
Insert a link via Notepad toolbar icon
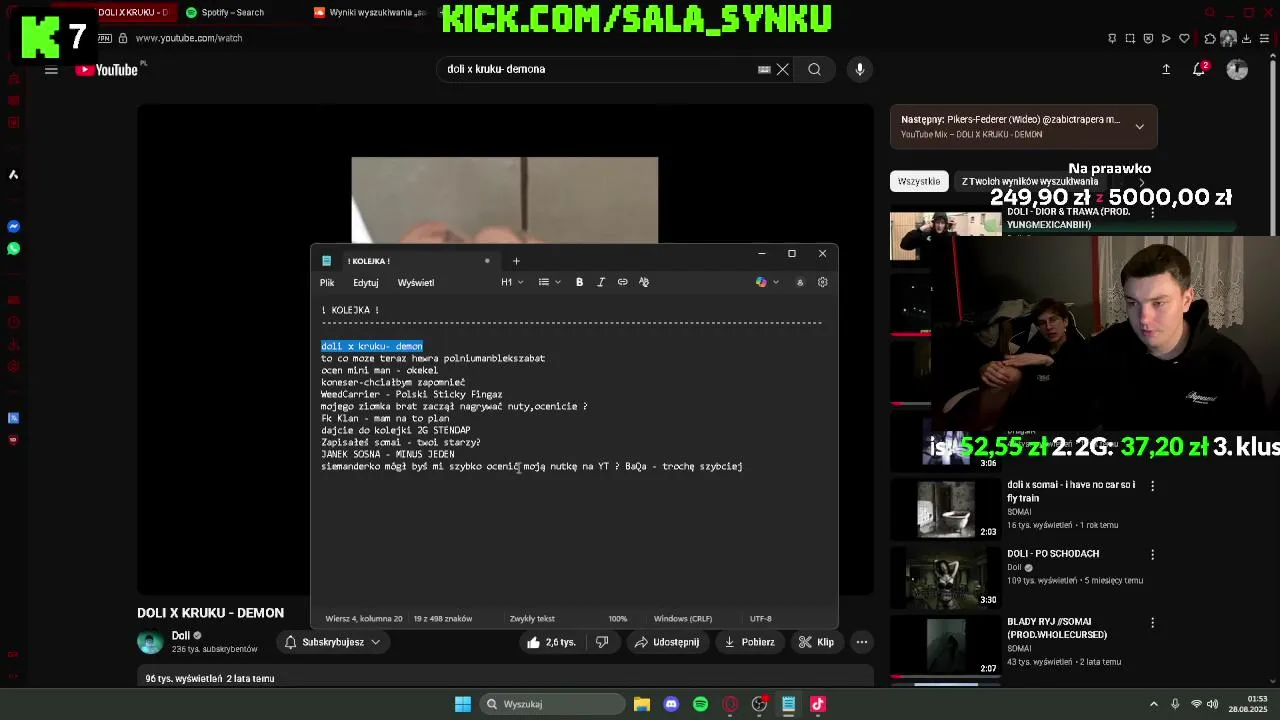point(622,282)
